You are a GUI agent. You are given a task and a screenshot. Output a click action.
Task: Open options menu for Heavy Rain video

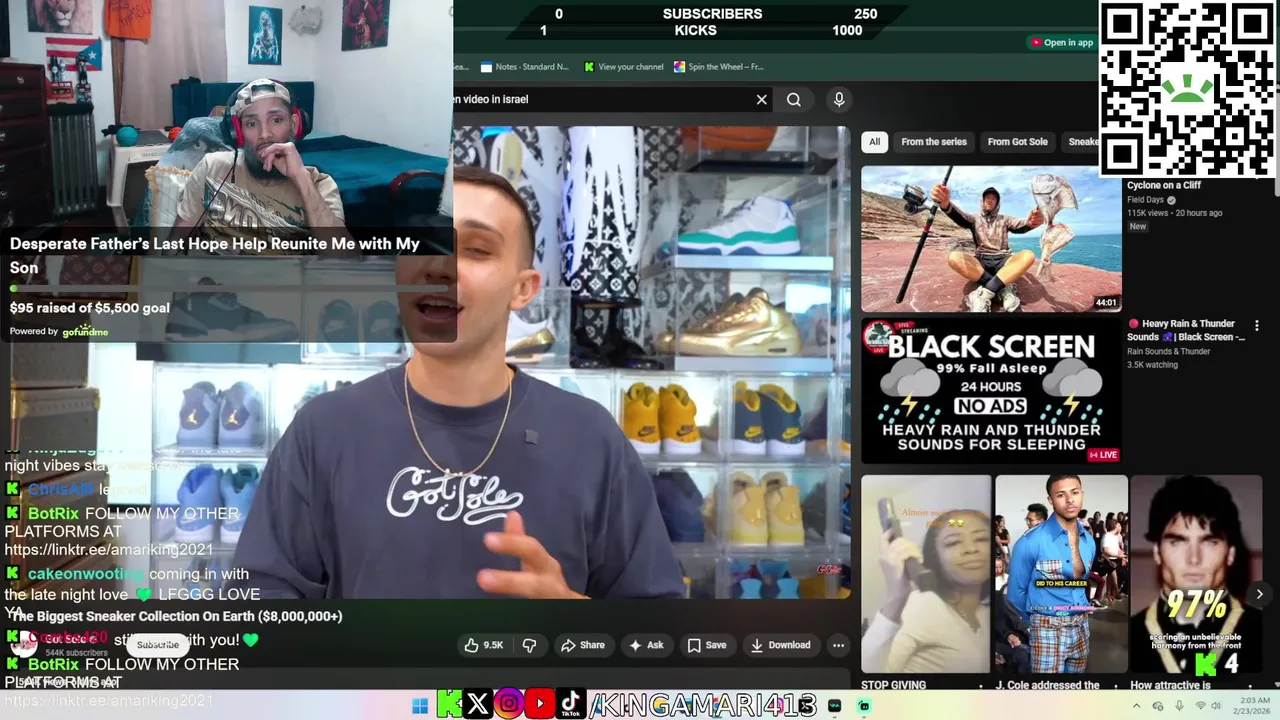coord(1257,325)
